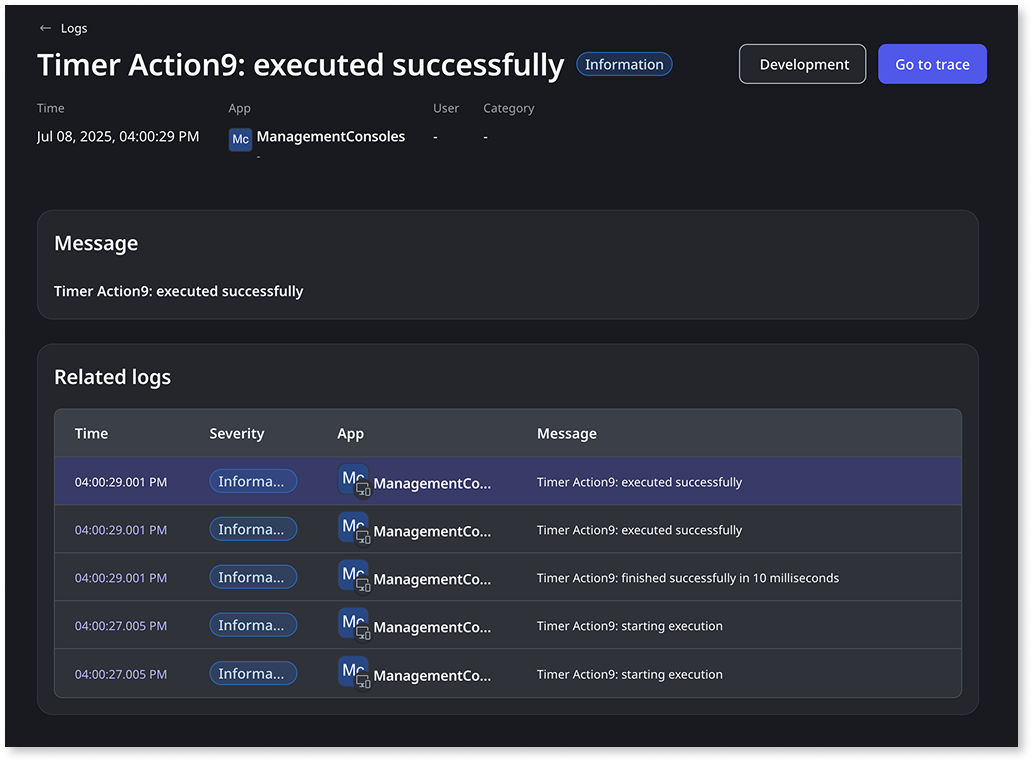Click the Information severity badge in the first row
This screenshot has height=762, width=1033.
[253, 480]
